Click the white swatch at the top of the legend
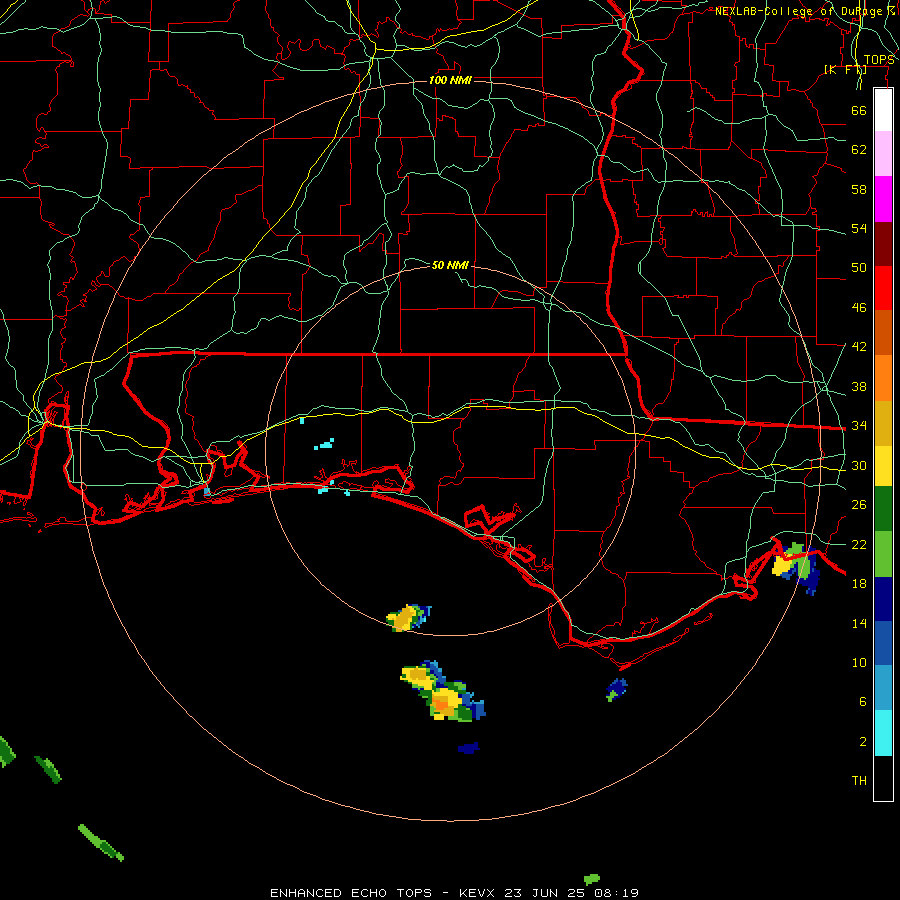 click(883, 110)
